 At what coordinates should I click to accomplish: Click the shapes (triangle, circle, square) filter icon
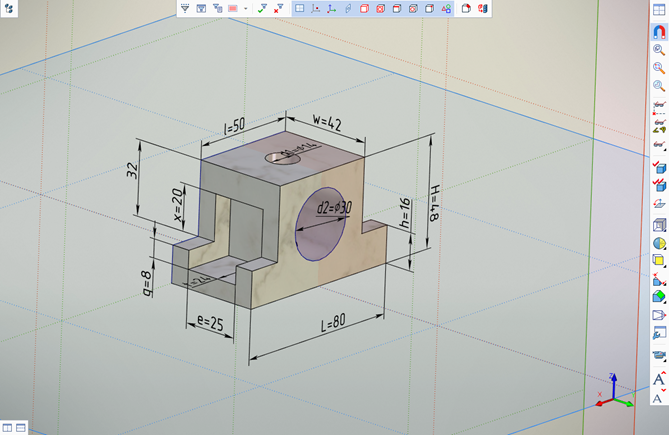pyautogui.click(x=446, y=8)
